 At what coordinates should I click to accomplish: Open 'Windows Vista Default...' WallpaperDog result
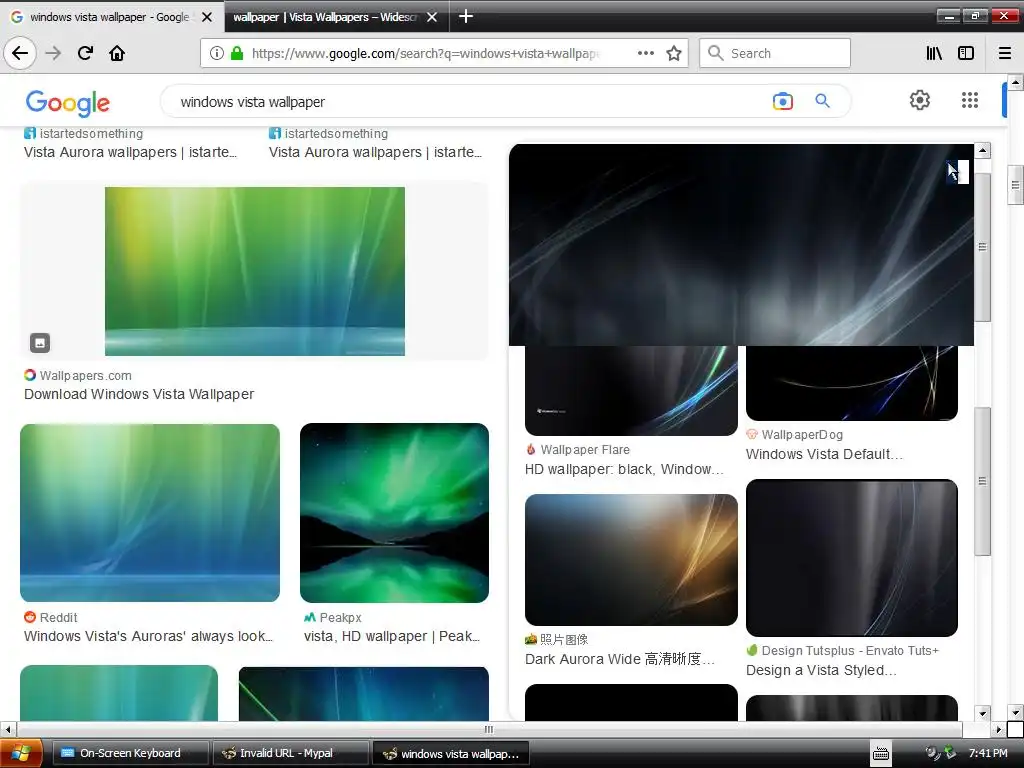click(824, 454)
